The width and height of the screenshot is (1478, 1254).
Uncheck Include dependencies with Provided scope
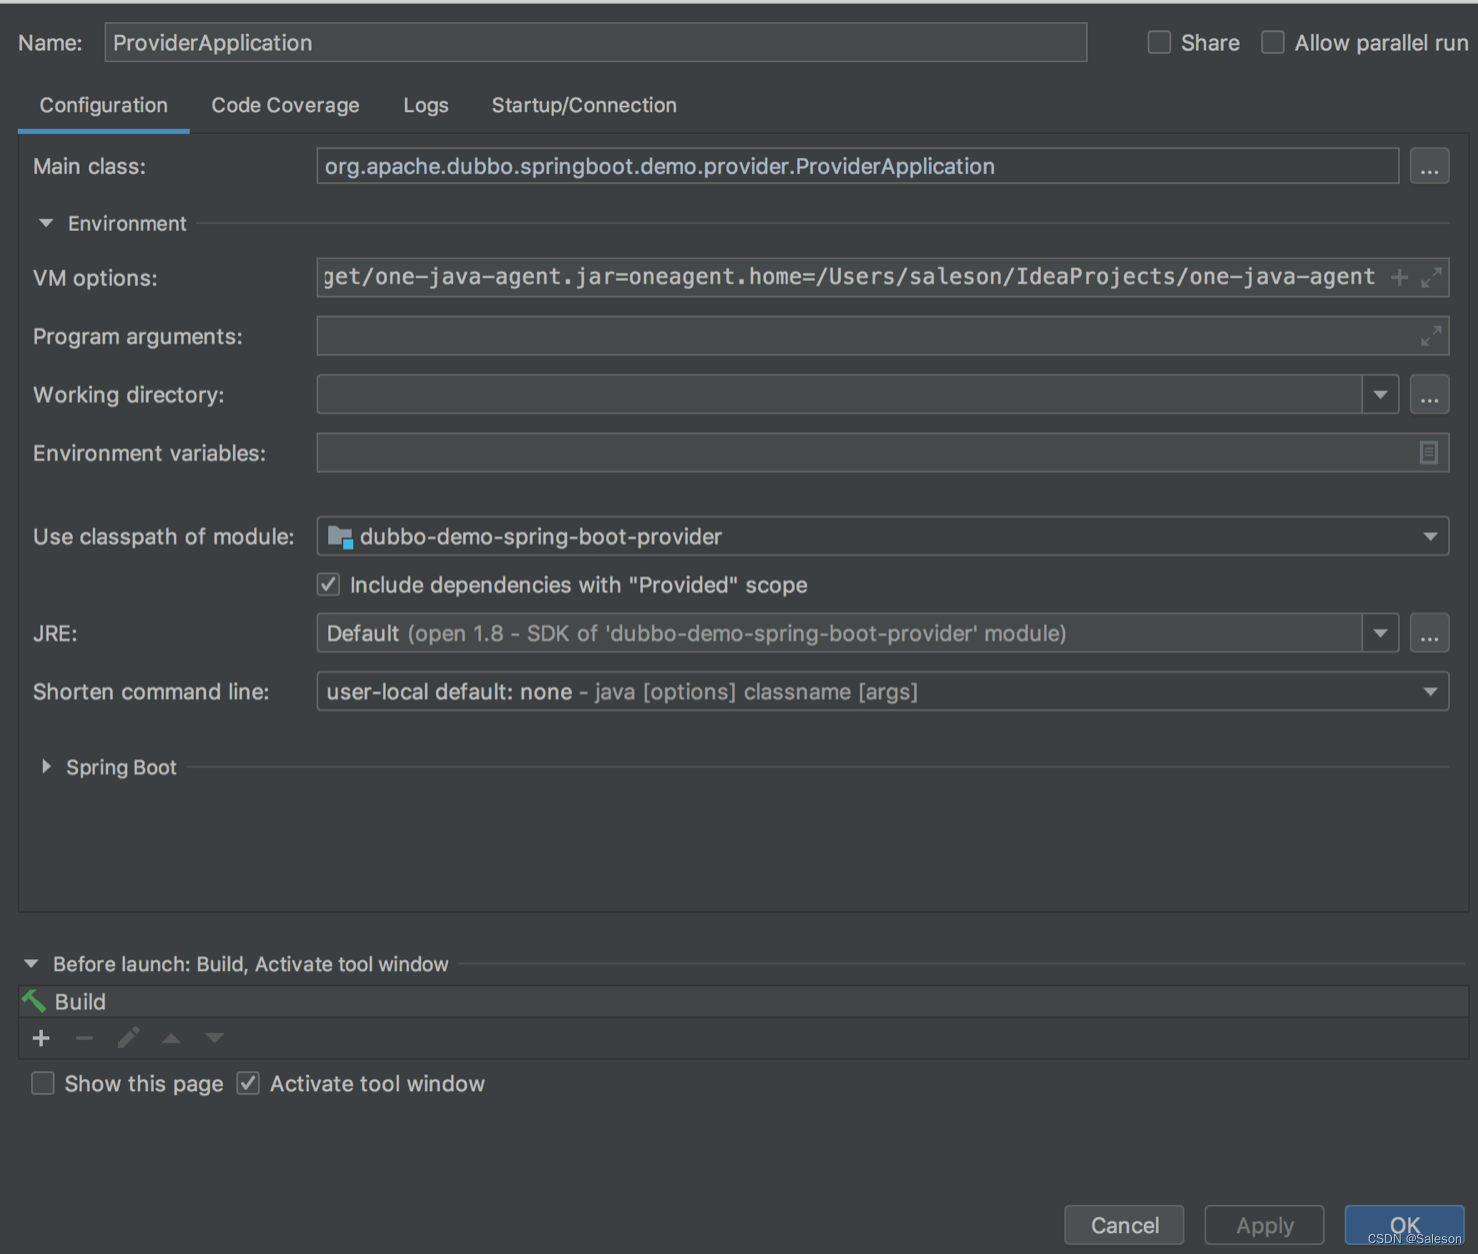pyautogui.click(x=328, y=584)
